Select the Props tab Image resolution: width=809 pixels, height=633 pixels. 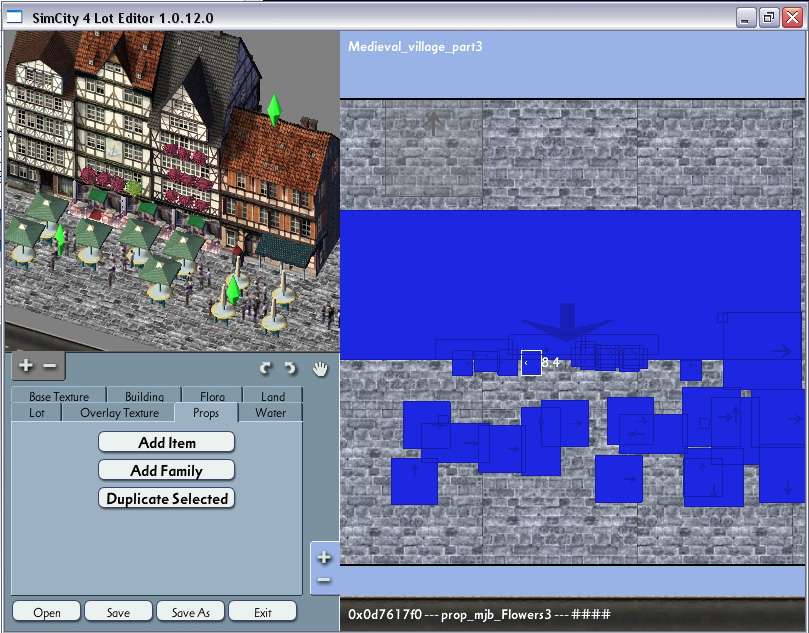coord(206,412)
